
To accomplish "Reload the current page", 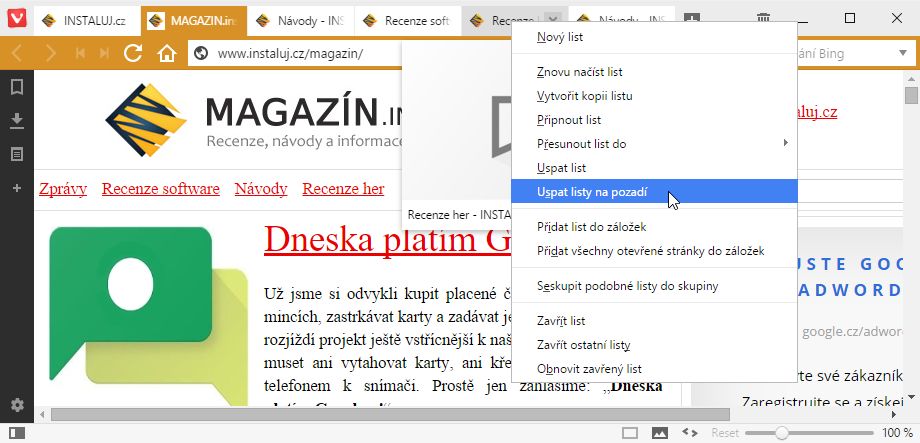I will (133, 53).
